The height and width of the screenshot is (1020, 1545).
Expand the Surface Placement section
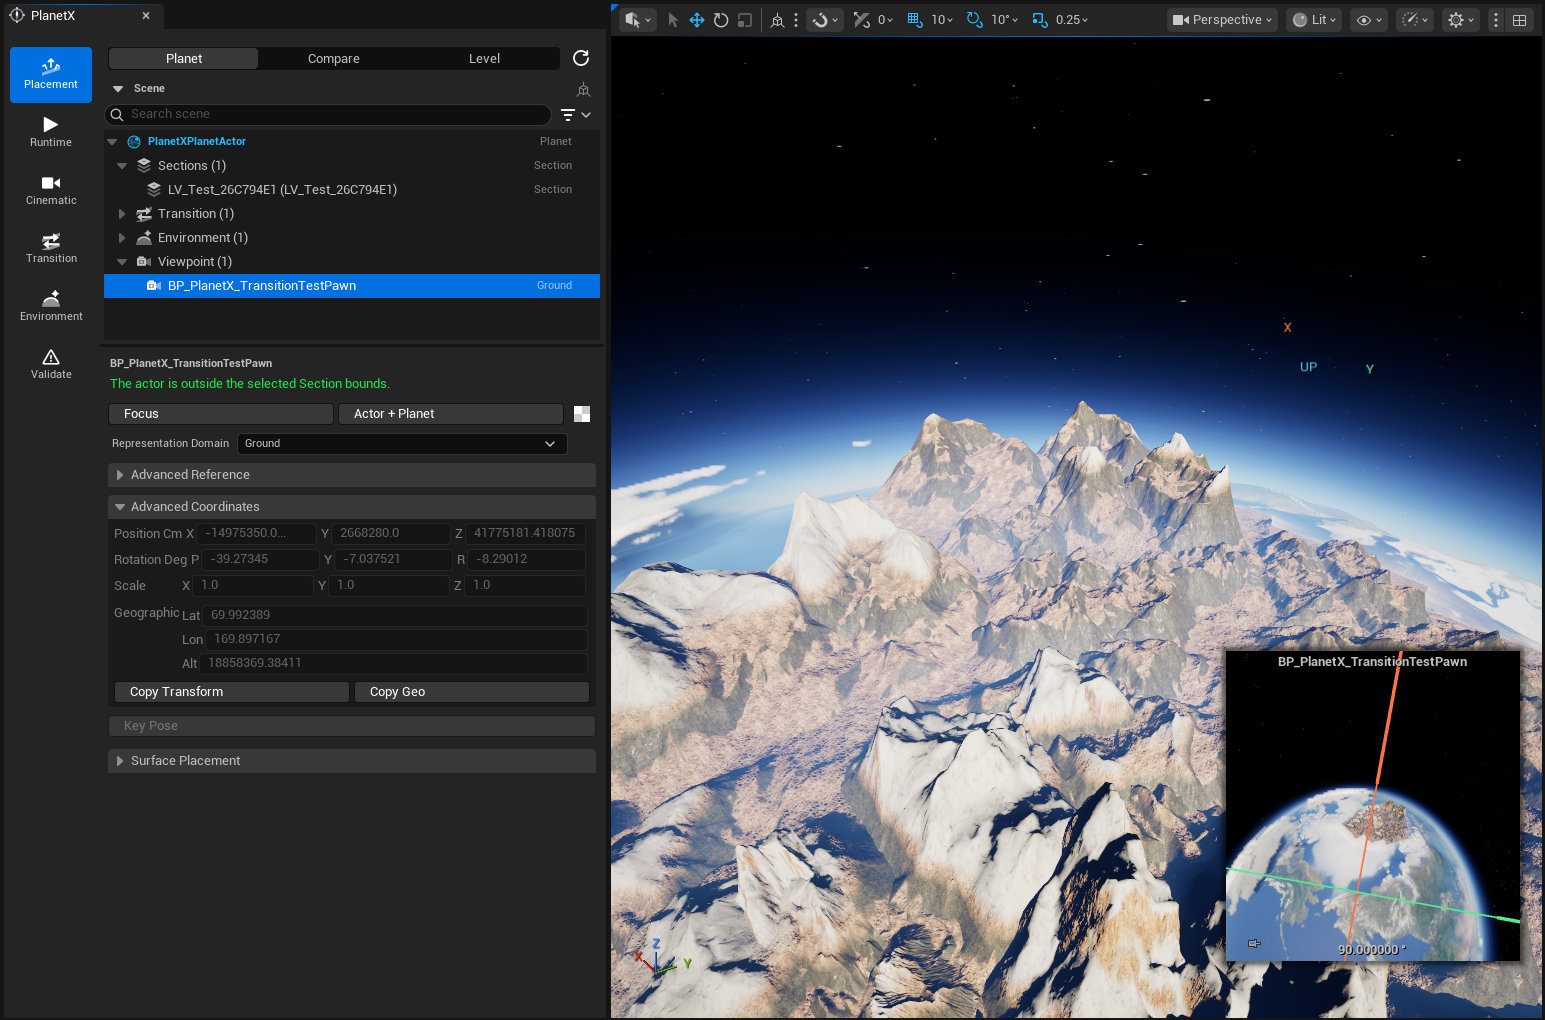point(352,761)
